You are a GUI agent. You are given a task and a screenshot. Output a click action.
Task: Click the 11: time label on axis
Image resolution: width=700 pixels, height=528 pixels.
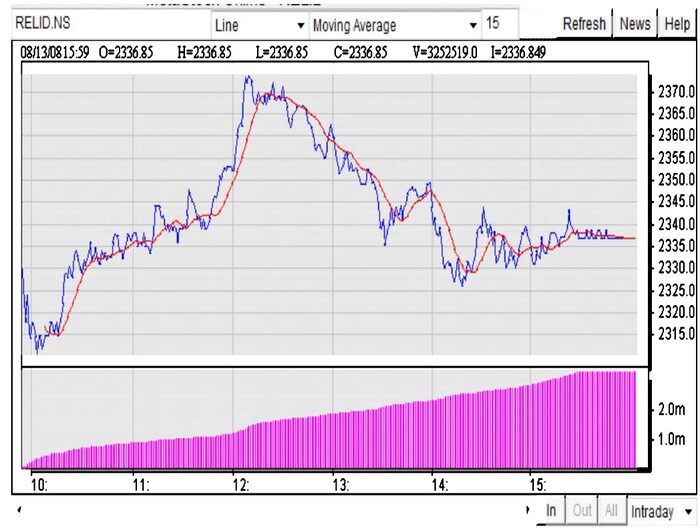[139, 485]
